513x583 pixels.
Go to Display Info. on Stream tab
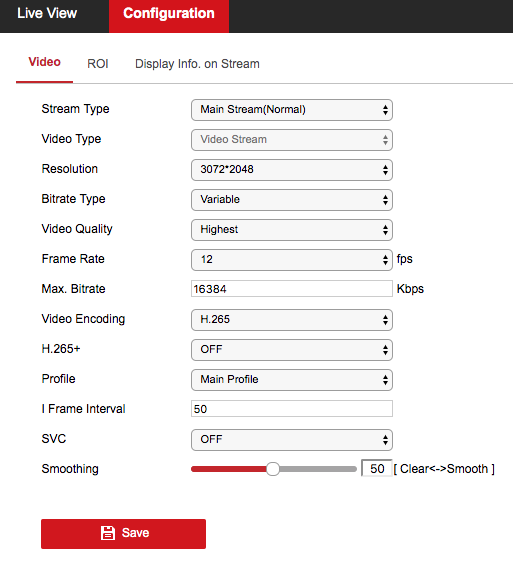click(197, 64)
